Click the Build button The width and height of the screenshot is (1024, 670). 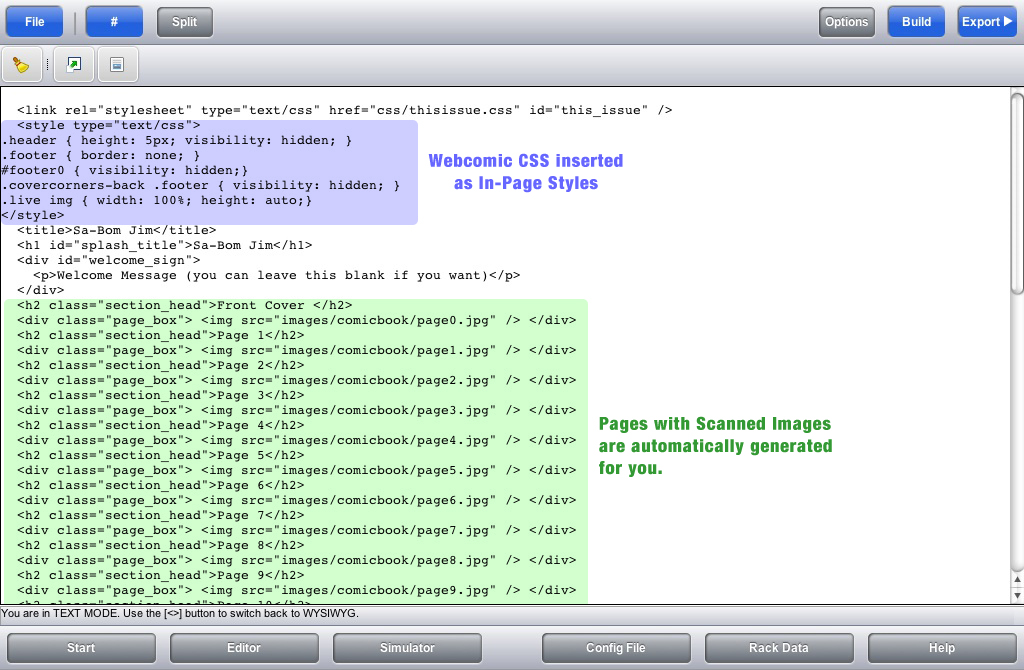click(x=916, y=22)
